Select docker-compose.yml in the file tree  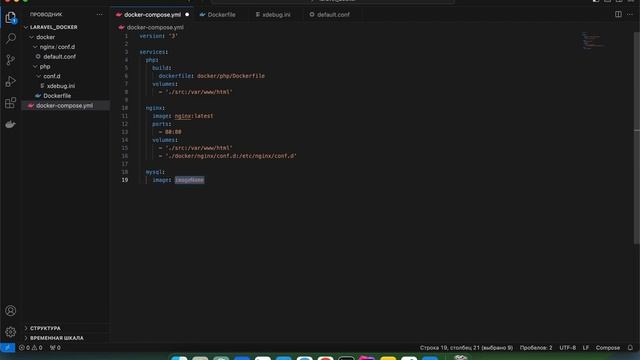click(x=65, y=106)
